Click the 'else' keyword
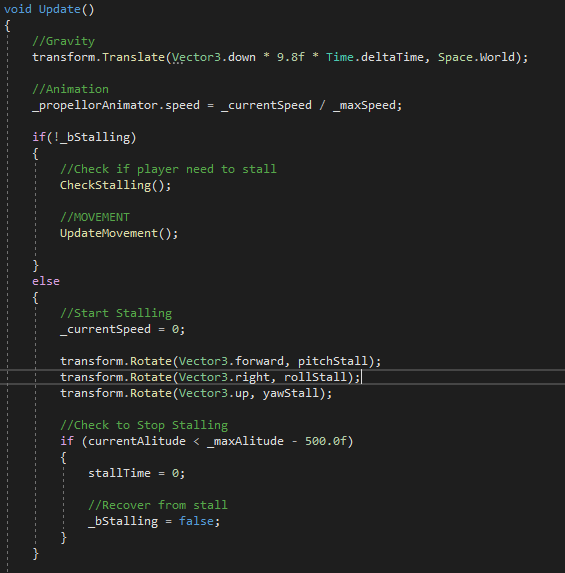 click(46, 281)
